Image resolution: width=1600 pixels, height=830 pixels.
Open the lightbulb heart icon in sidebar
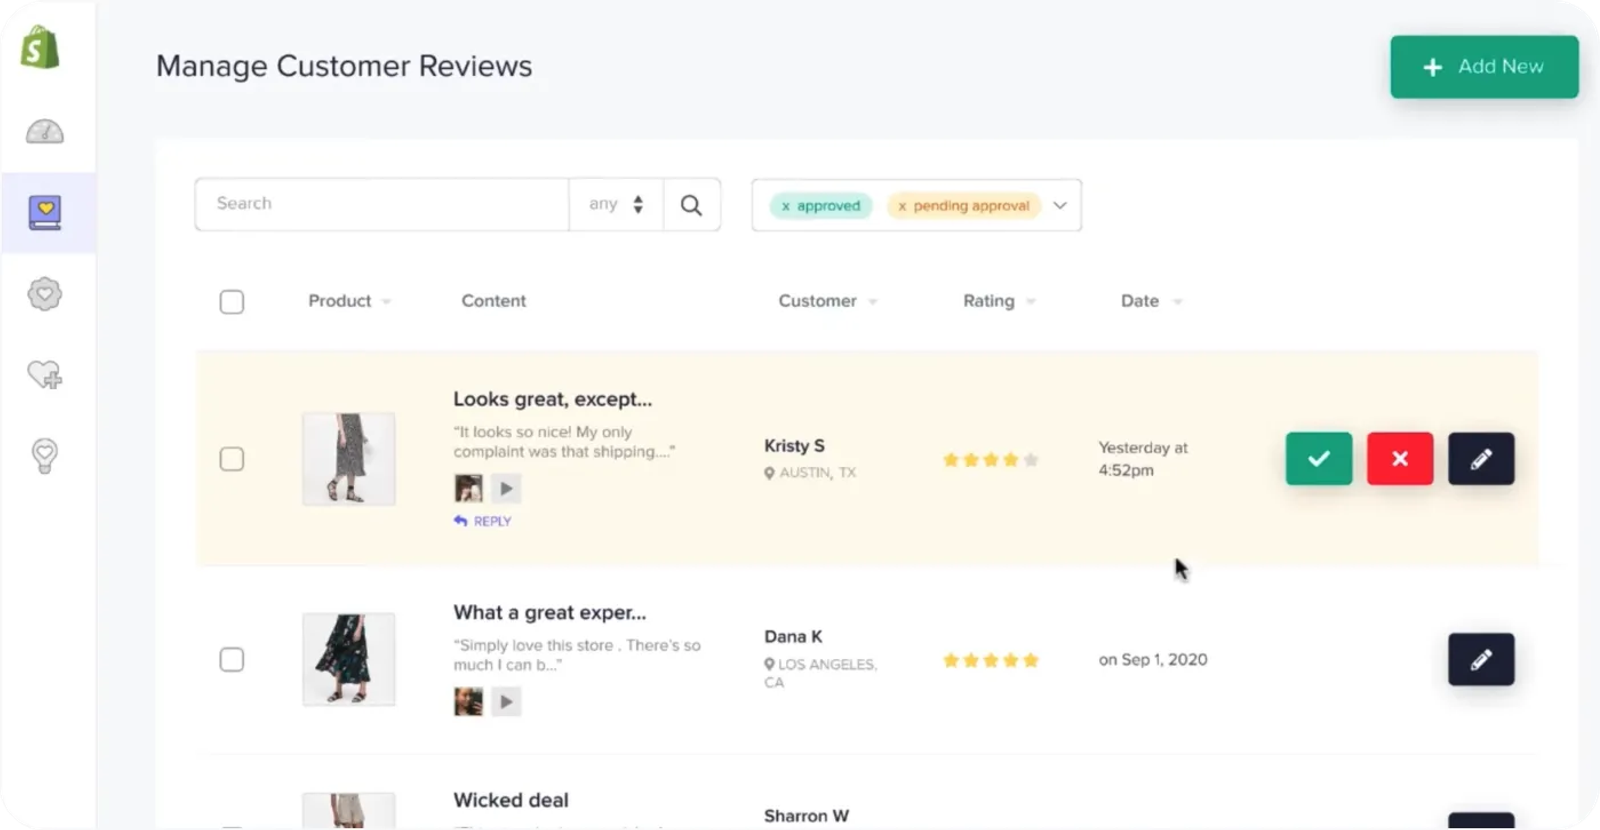[45, 456]
